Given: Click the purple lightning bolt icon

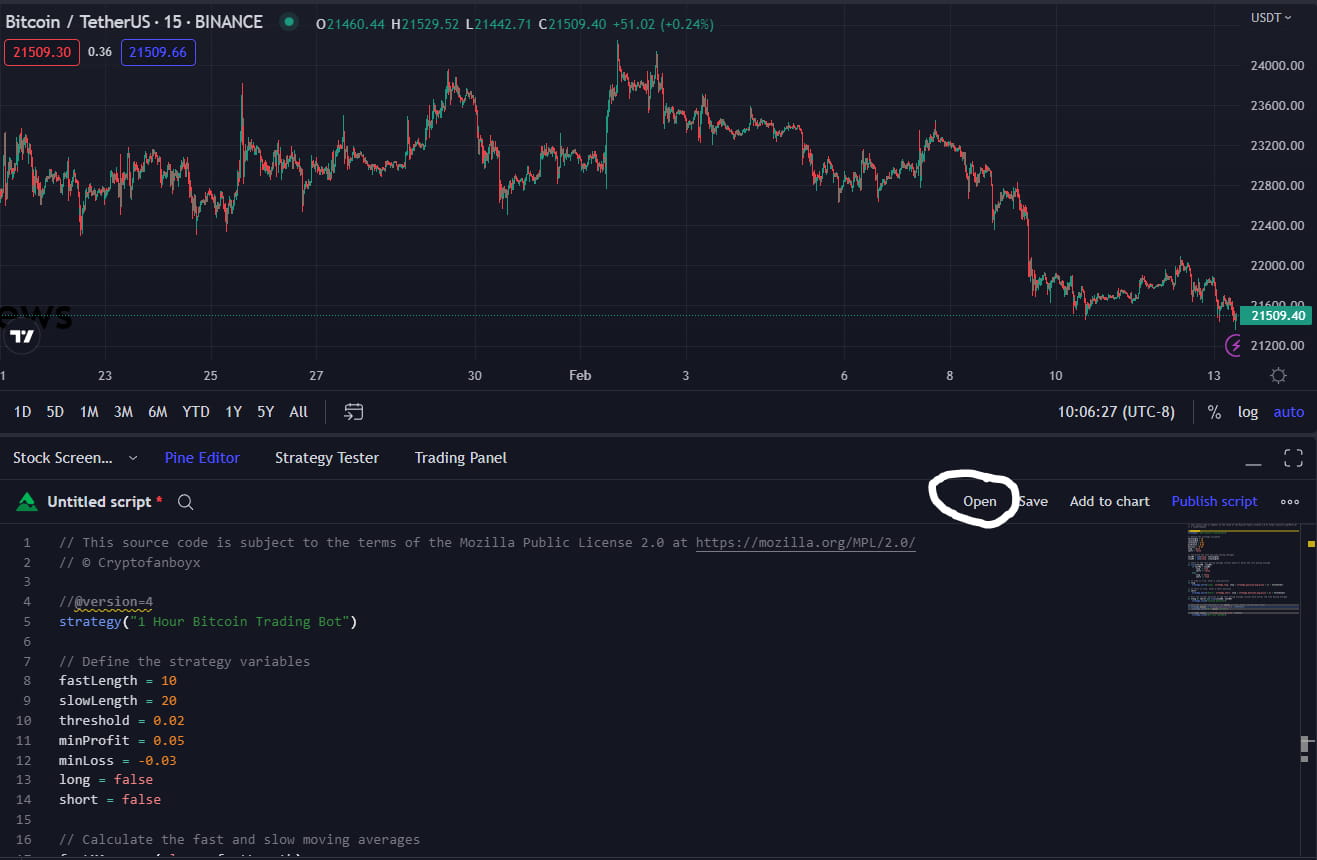Looking at the screenshot, I should pos(1235,346).
